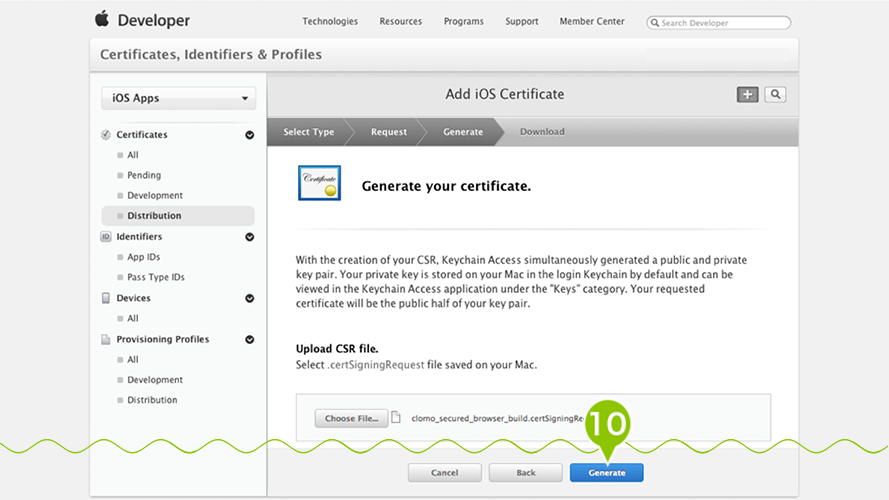Image resolution: width=889 pixels, height=500 pixels.
Task: Open the iOS Apps dropdown
Action: 179,98
